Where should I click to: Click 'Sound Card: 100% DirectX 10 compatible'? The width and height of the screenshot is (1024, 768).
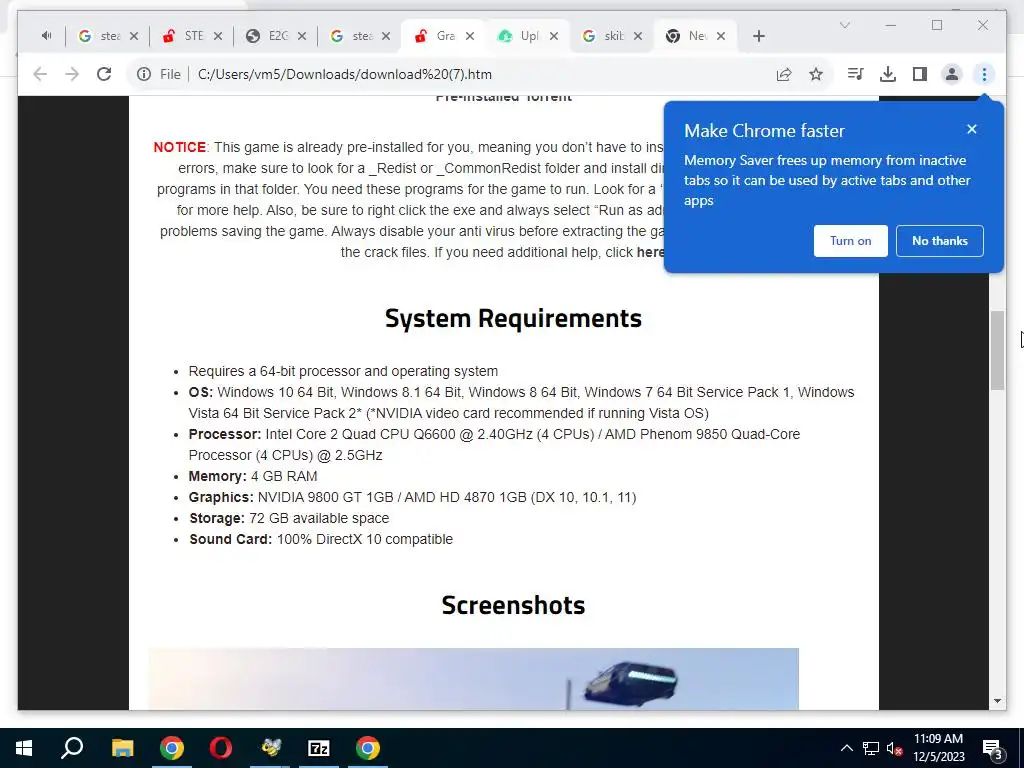321,539
